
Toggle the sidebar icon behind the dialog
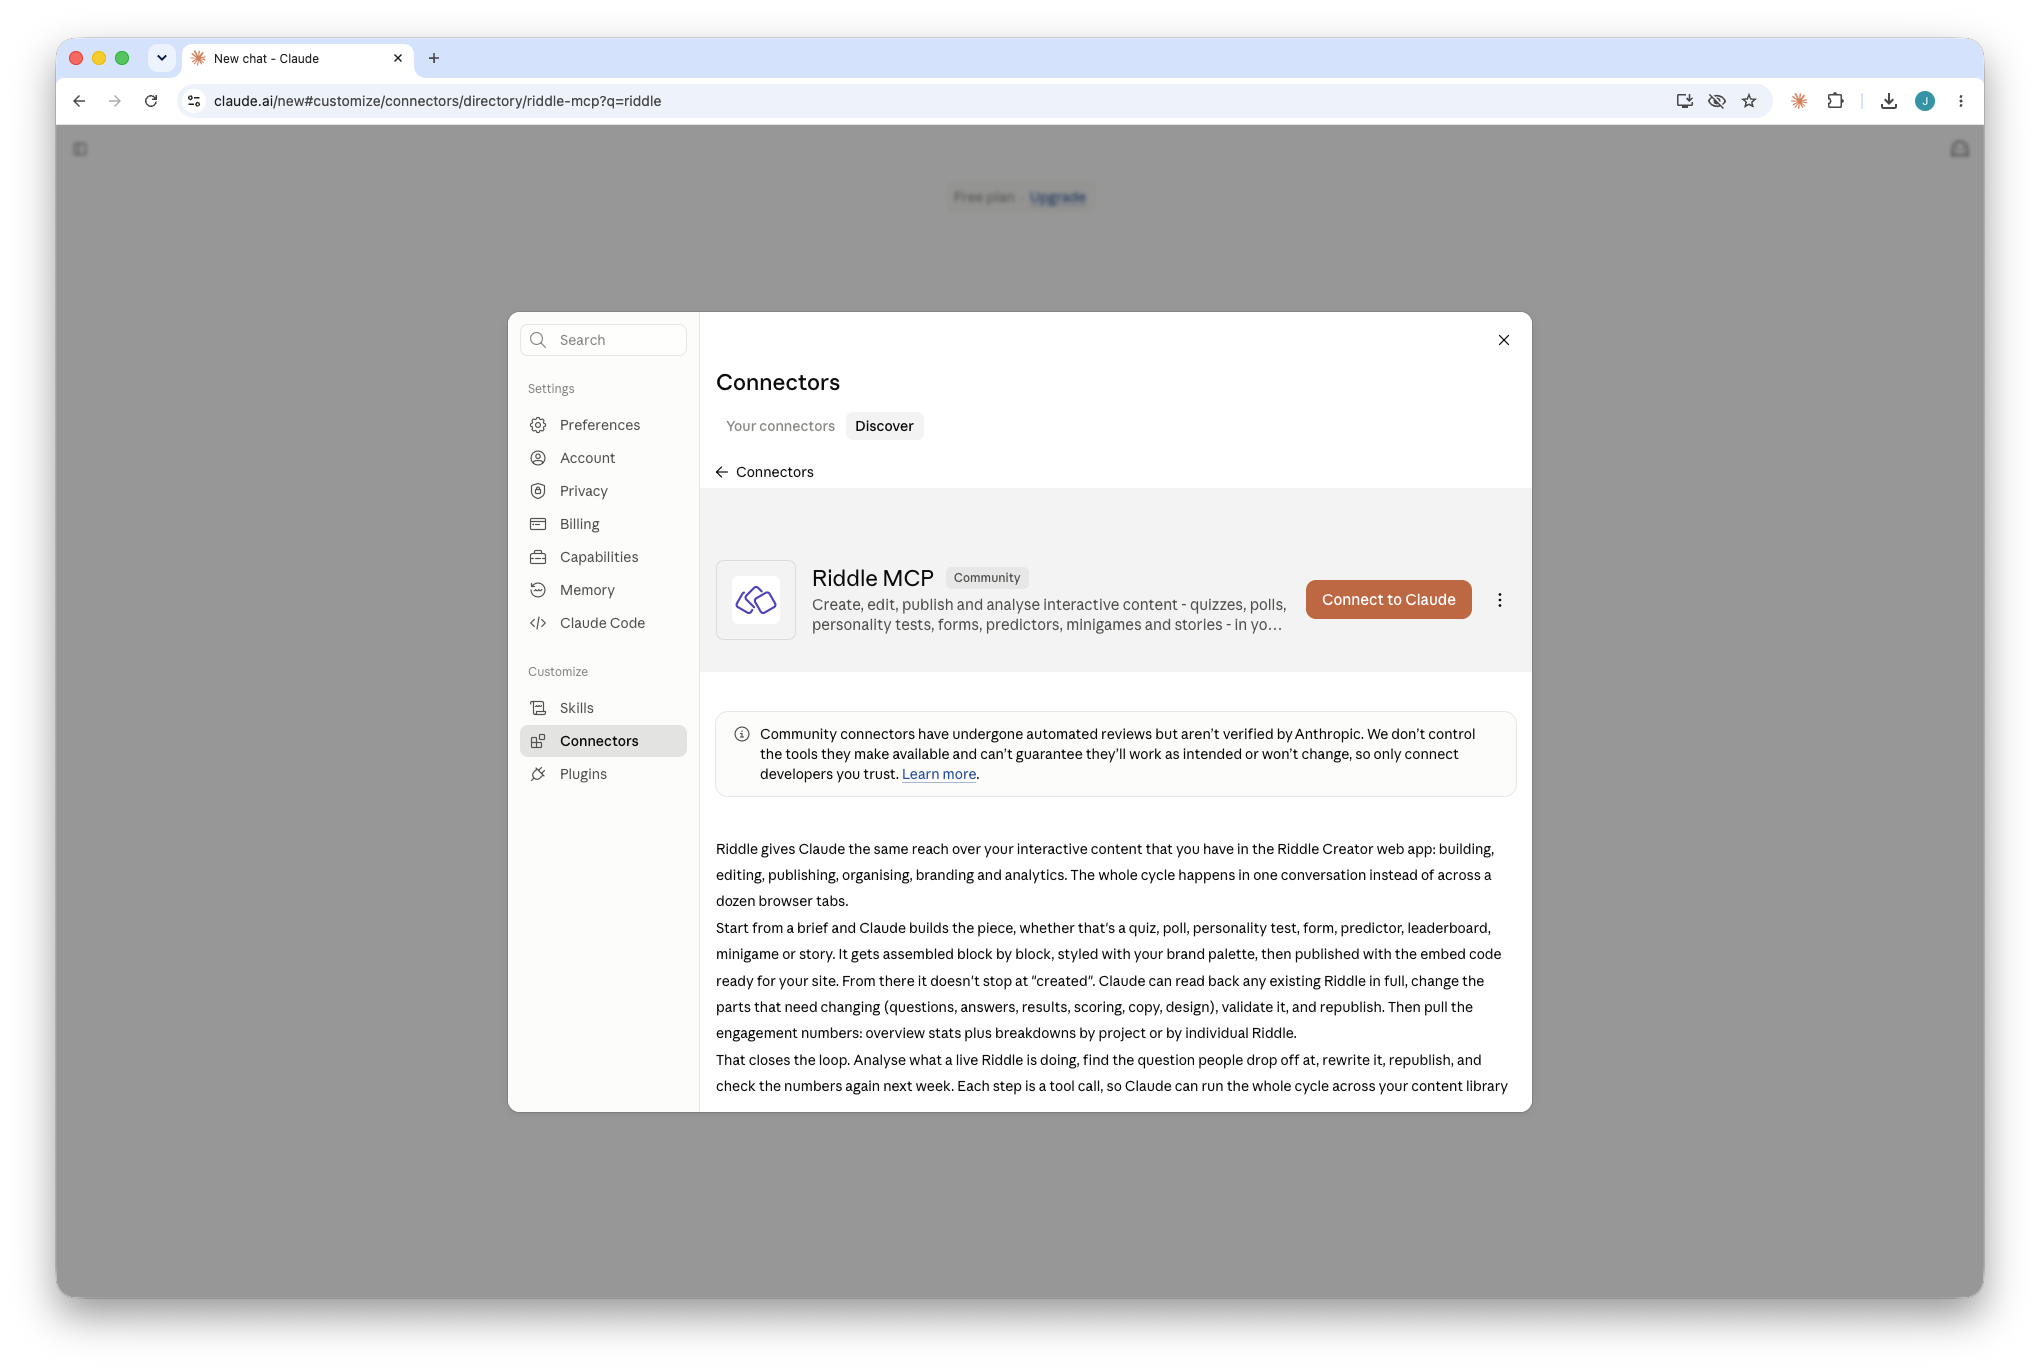[80, 149]
